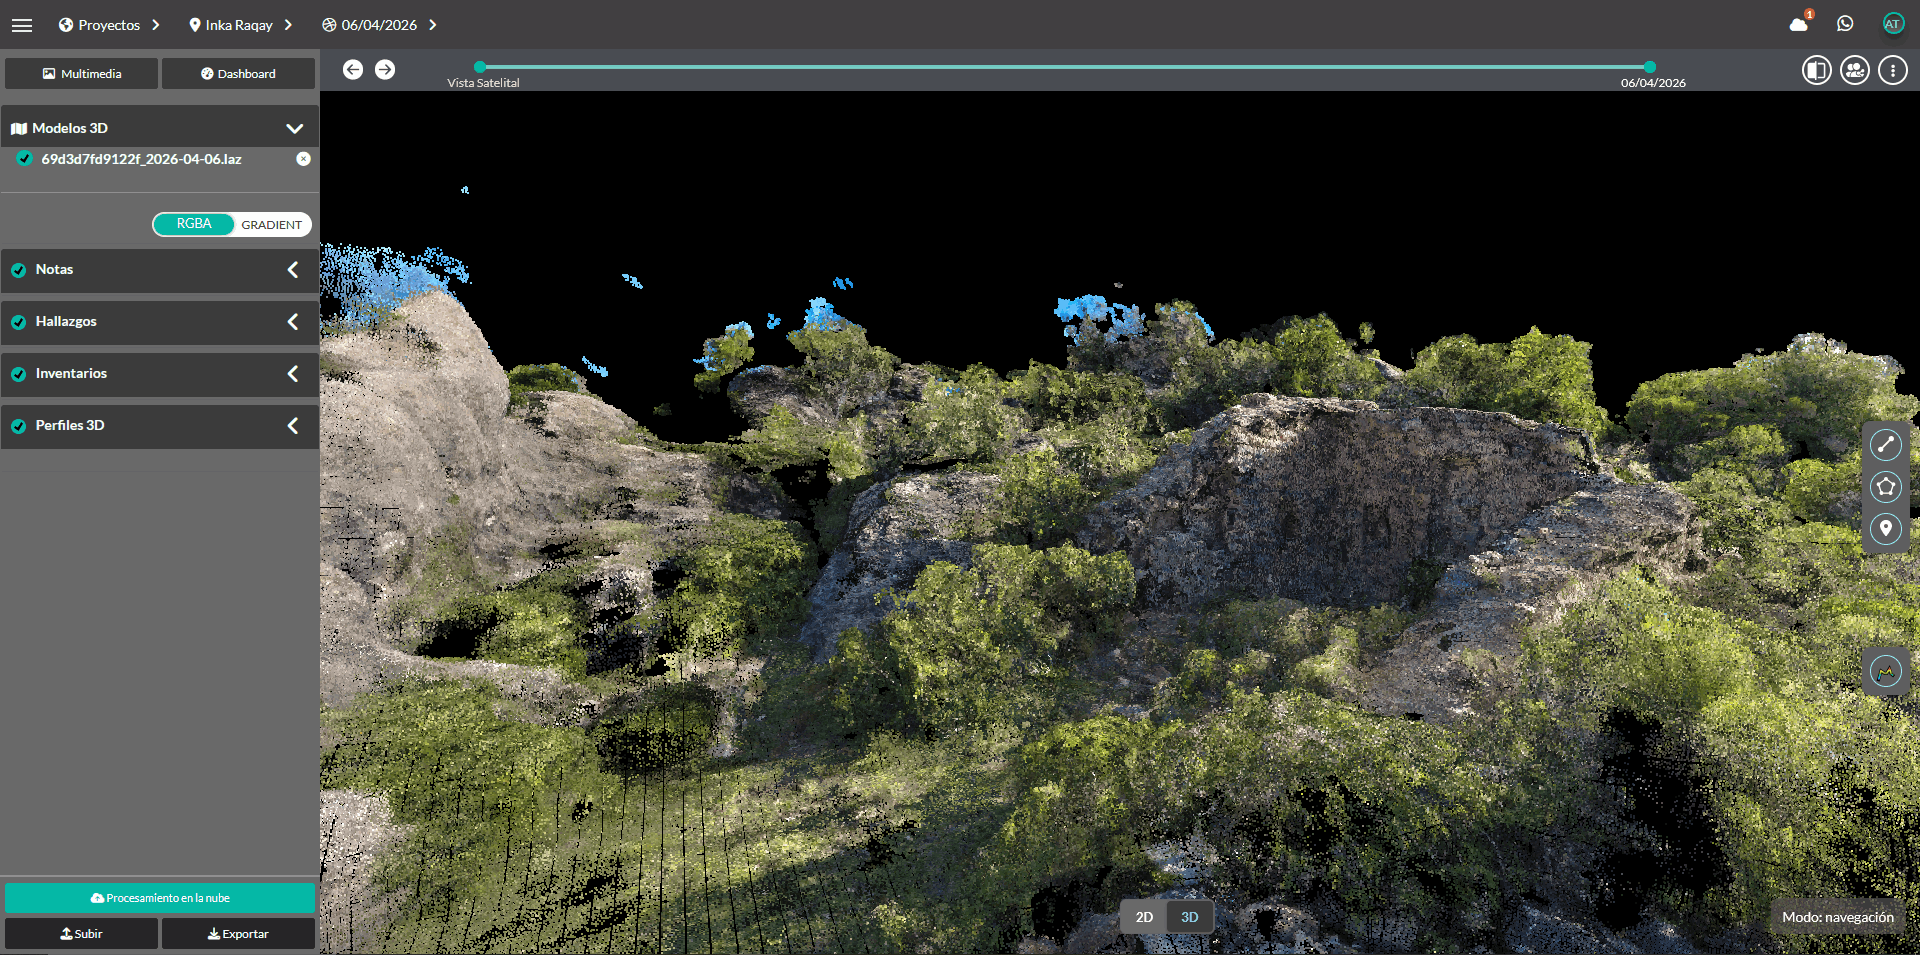Image resolution: width=1920 pixels, height=955 pixels.
Task: Select the polygon area tool
Action: [1885, 487]
